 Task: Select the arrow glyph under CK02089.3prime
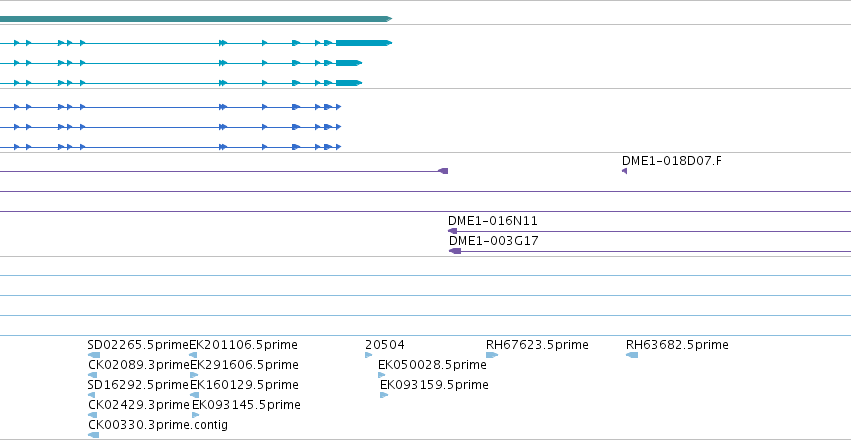coord(92,375)
